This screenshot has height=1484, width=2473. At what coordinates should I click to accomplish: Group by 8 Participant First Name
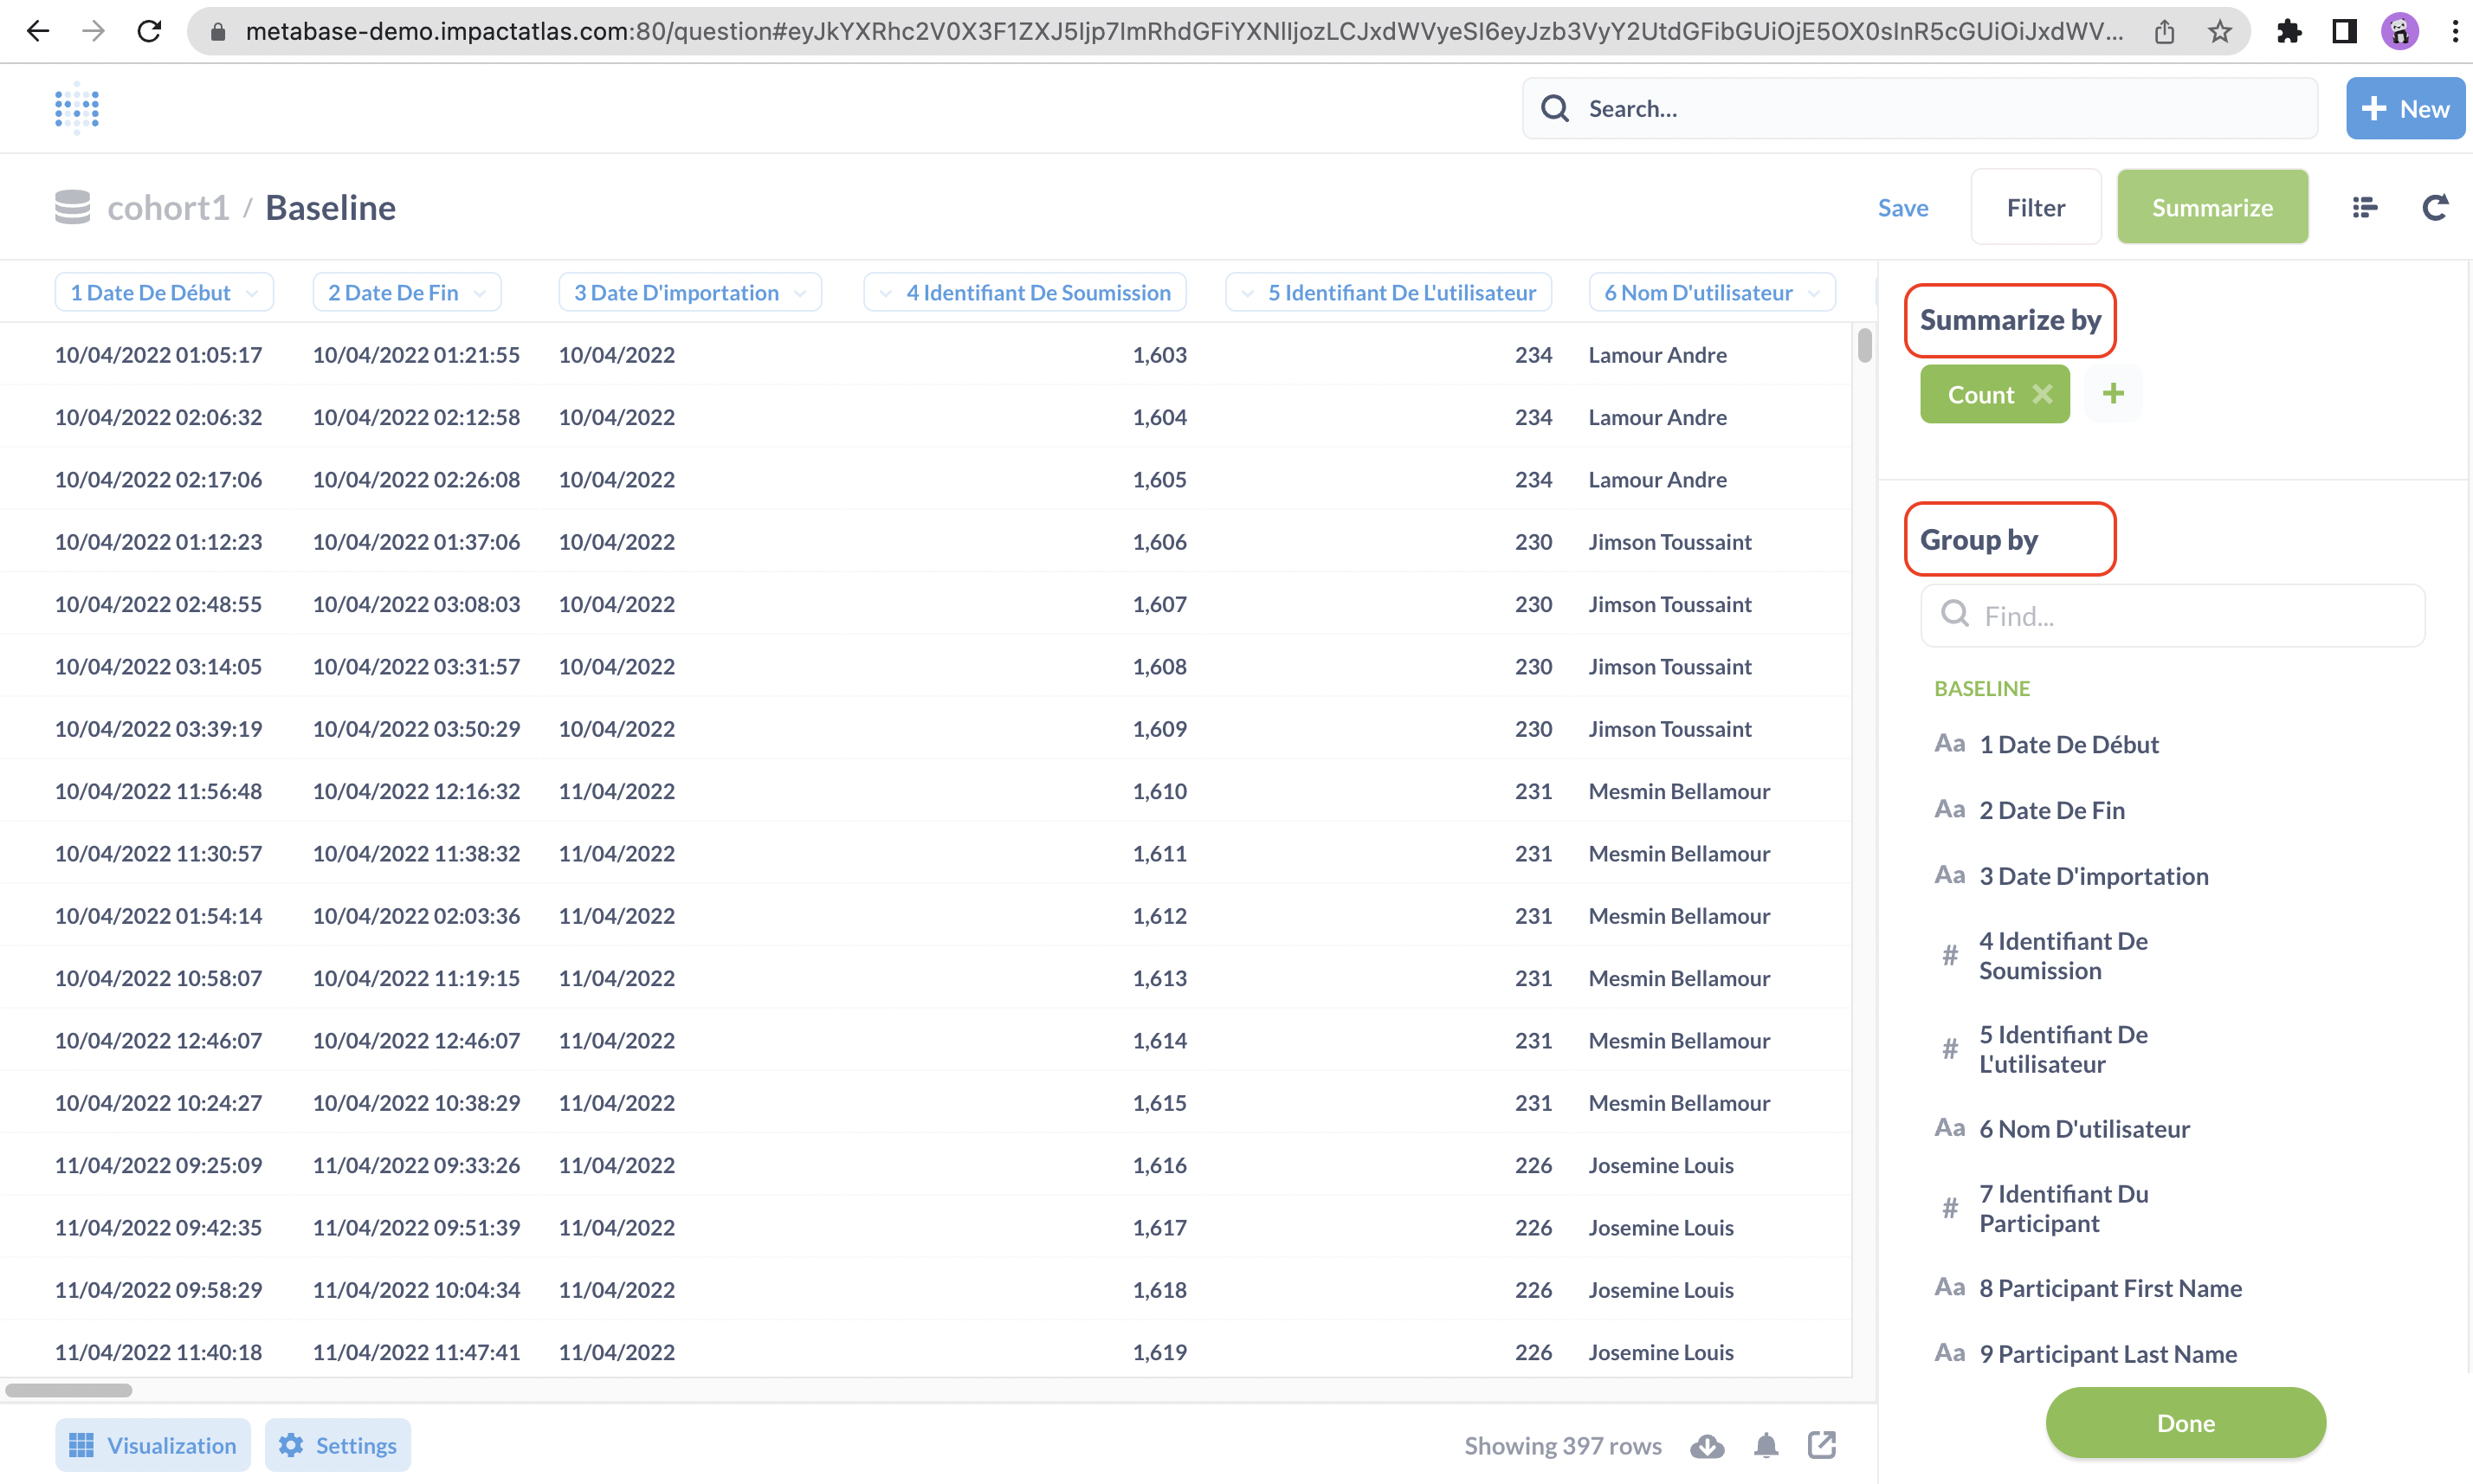coord(2110,1288)
